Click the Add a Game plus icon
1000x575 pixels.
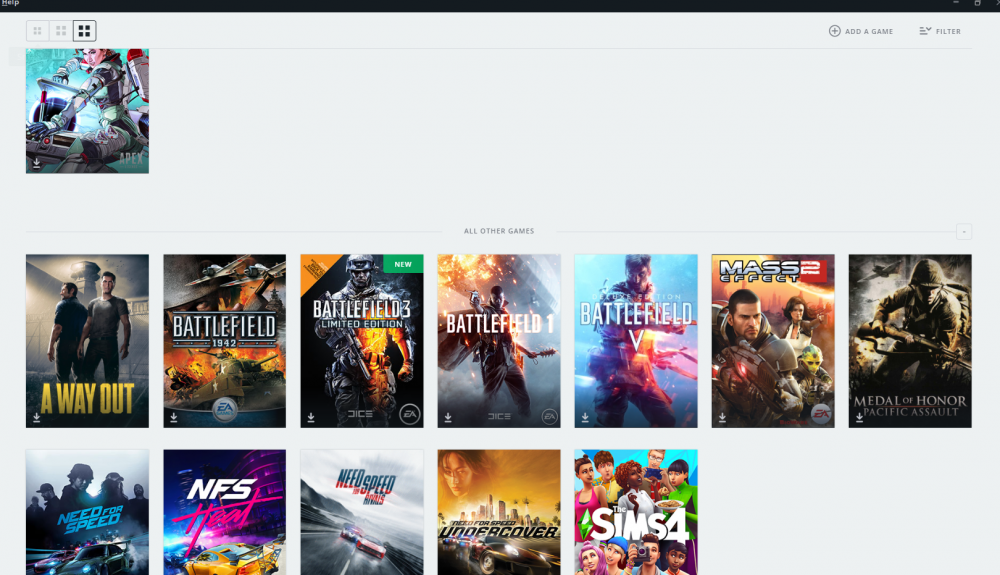(834, 31)
